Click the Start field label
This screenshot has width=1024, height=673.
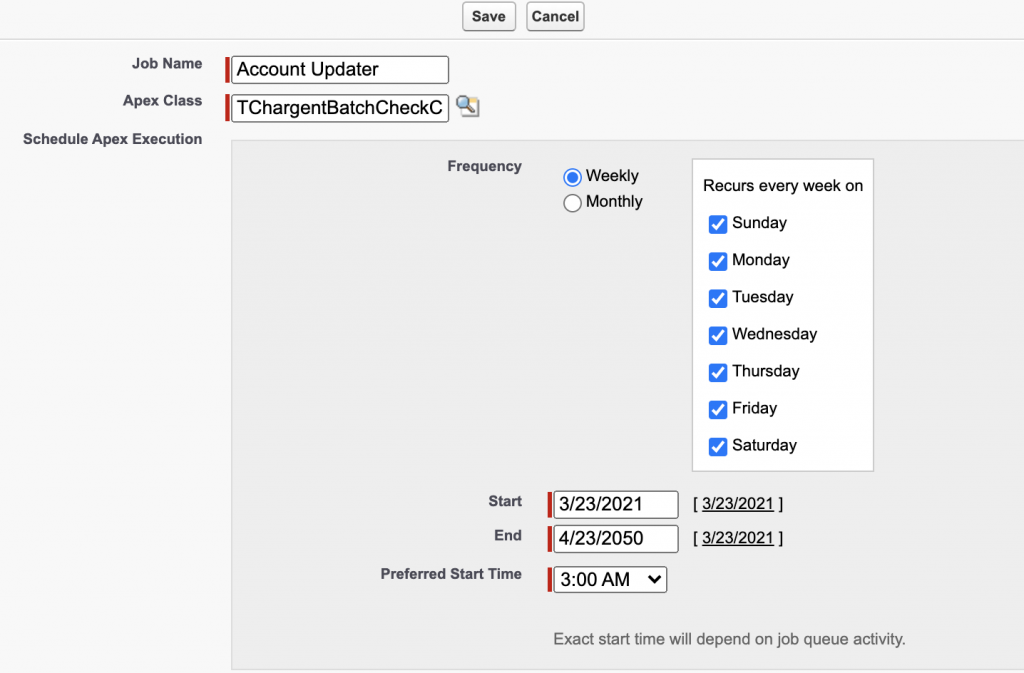pyautogui.click(x=505, y=501)
